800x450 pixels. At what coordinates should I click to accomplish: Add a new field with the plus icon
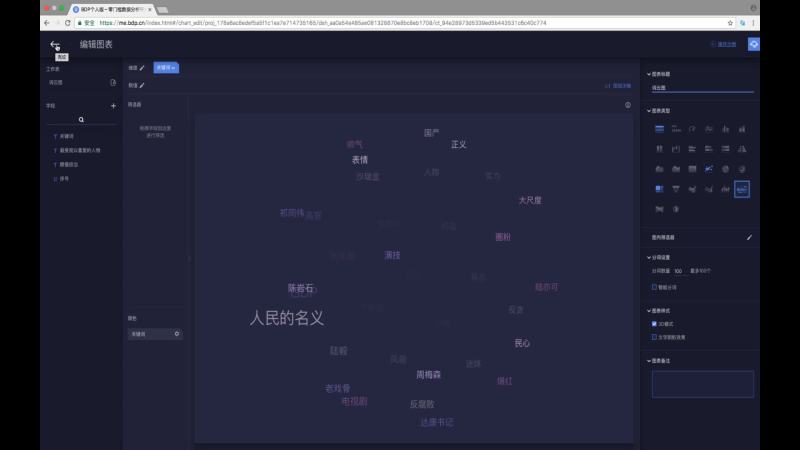click(x=113, y=106)
